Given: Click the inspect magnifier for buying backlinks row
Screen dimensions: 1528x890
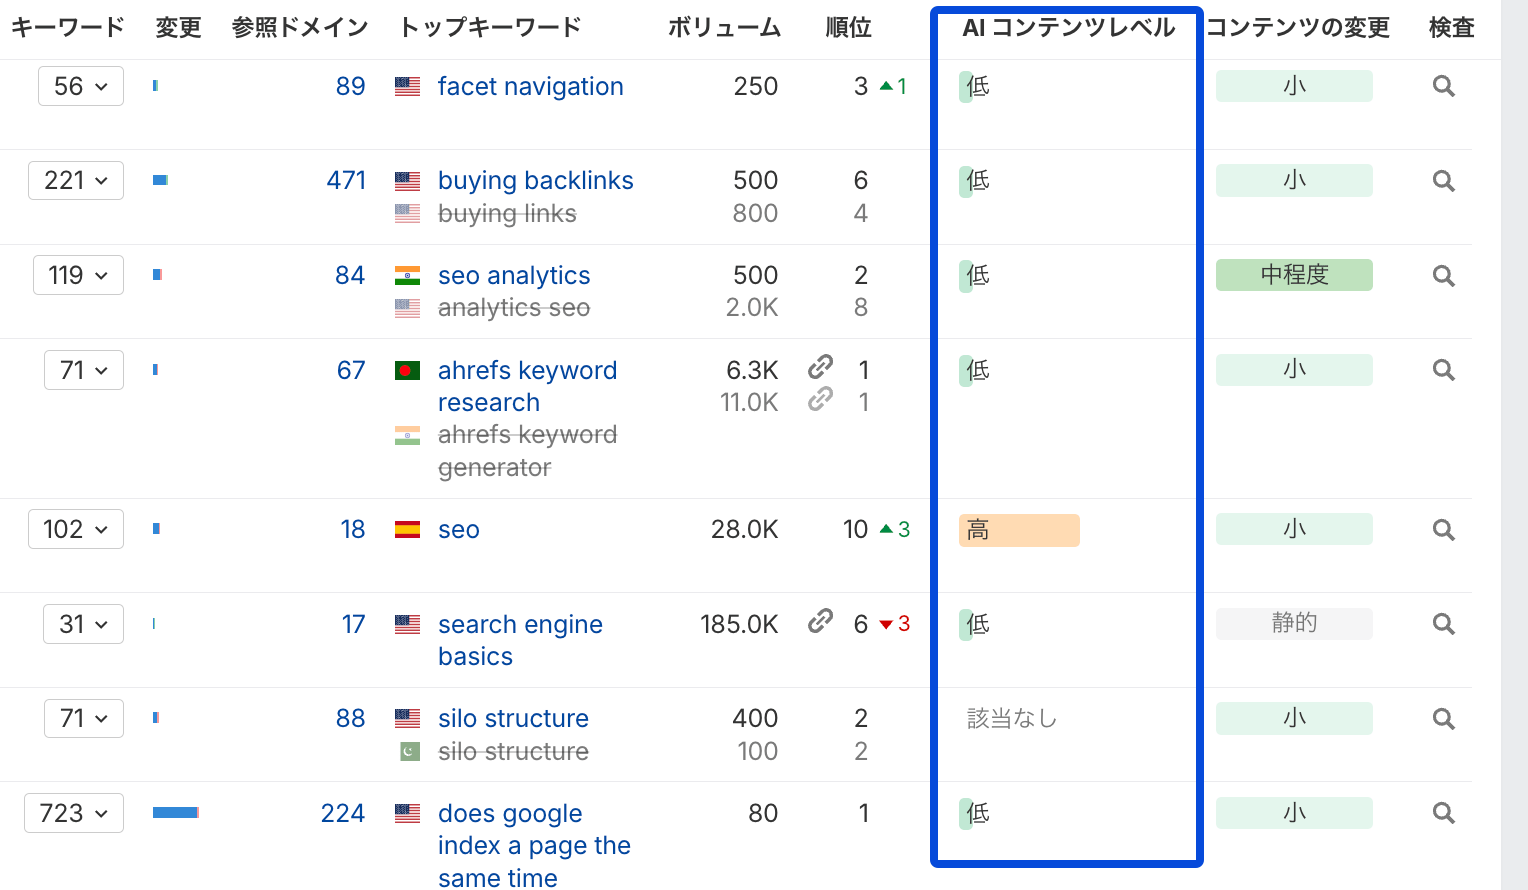Looking at the screenshot, I should click(1443, 181).
